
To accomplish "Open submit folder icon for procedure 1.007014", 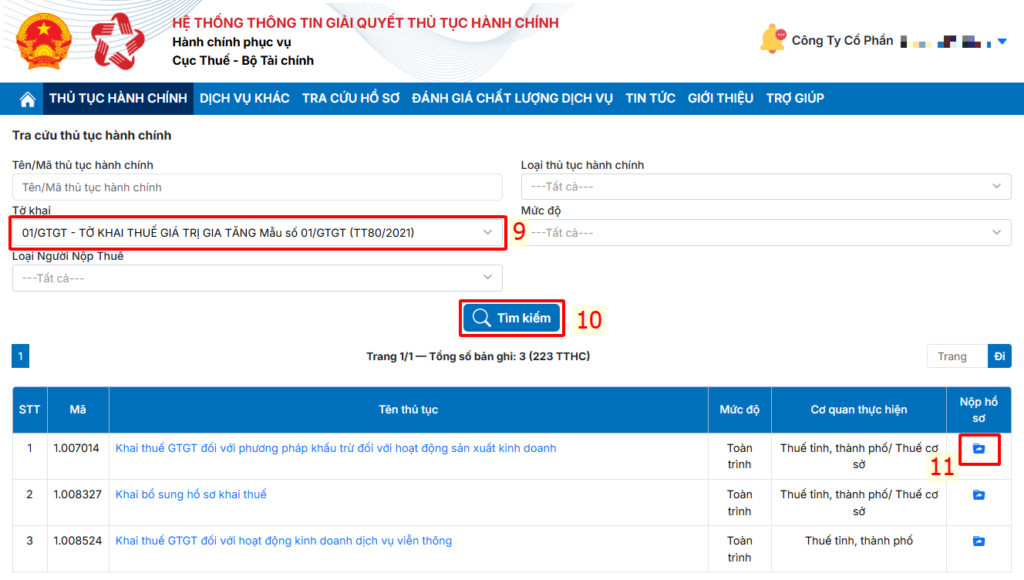I will click(978, 449).
